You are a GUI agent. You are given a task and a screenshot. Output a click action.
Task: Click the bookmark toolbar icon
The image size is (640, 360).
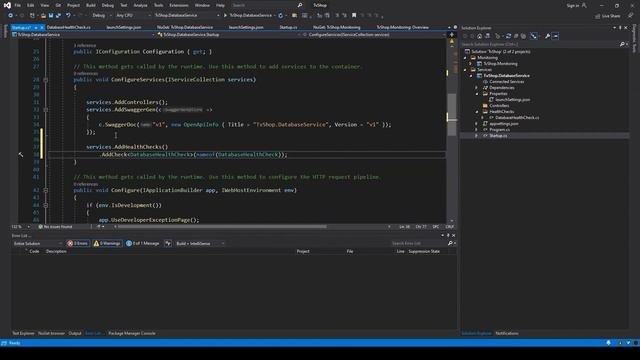coord(354,16)
